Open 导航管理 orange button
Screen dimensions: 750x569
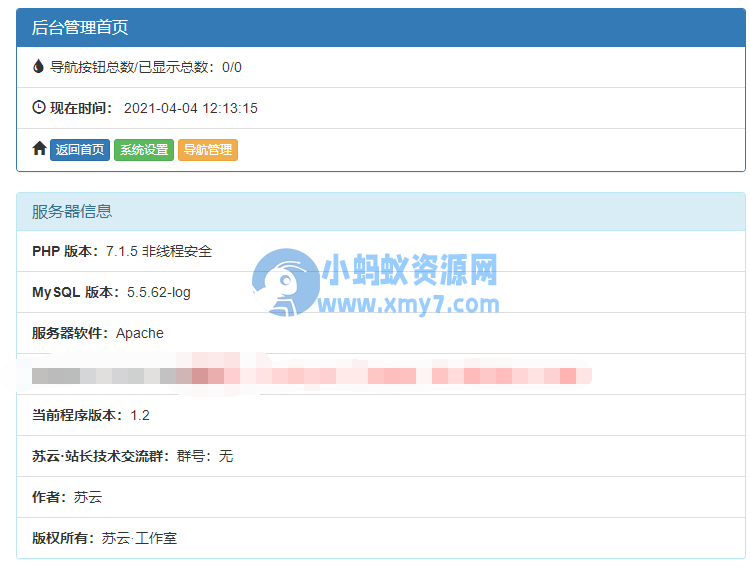[x=208, y=150]
